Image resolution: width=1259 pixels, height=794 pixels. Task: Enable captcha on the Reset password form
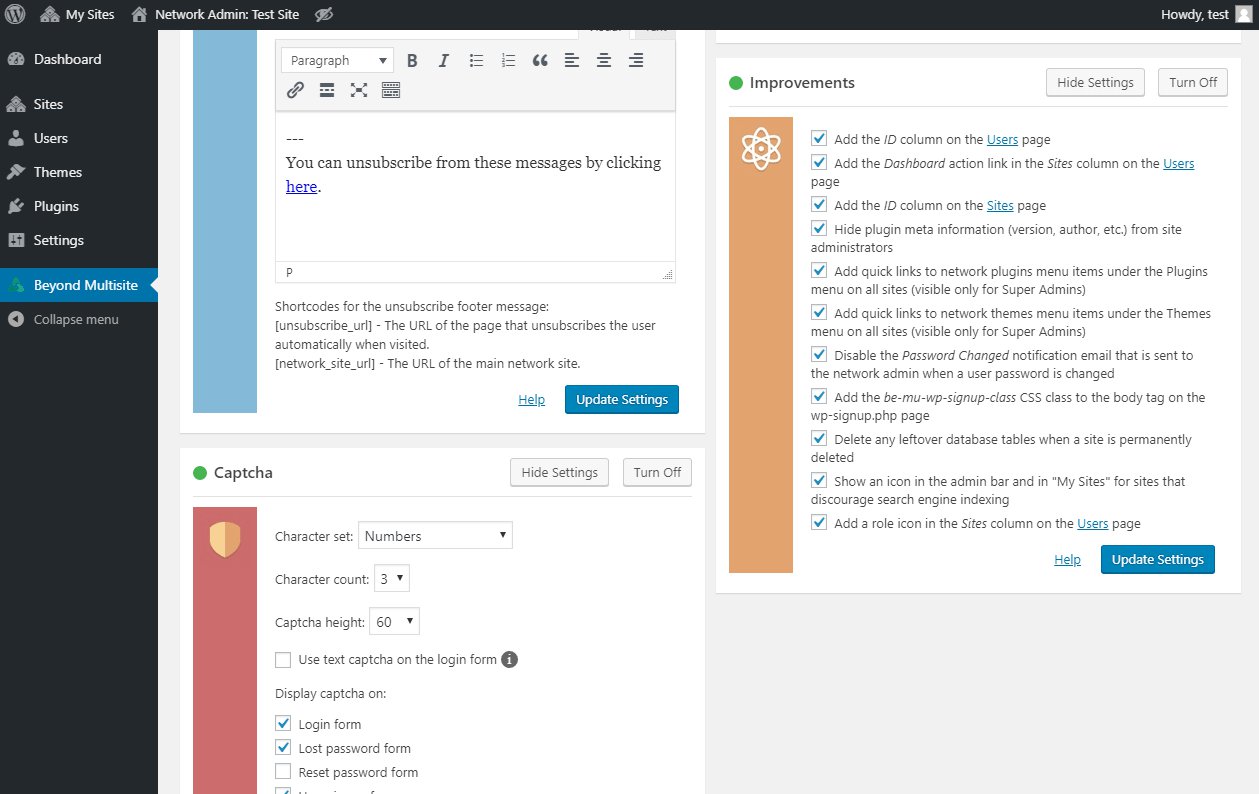(283, 771)
